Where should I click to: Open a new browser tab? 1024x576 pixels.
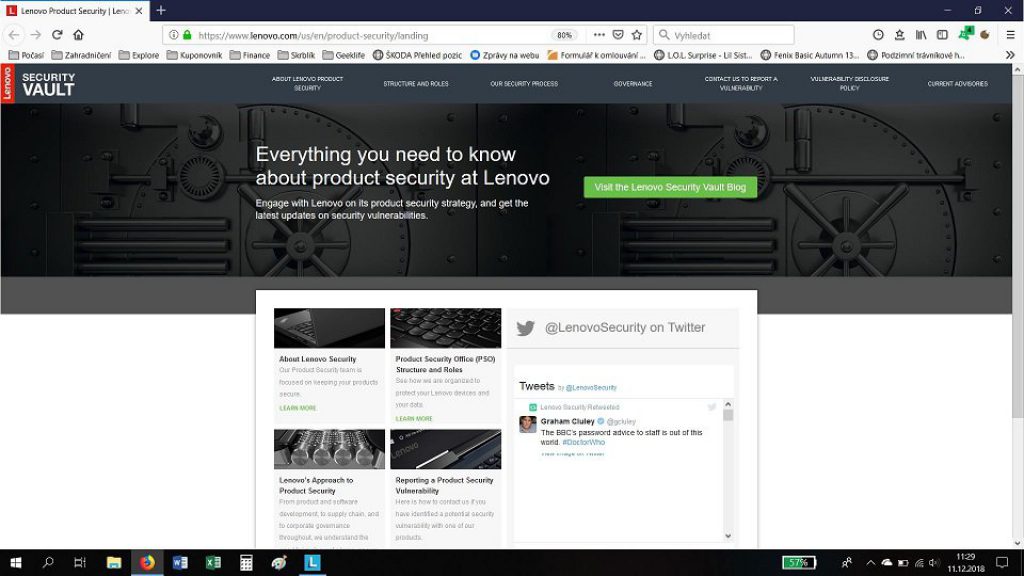161,10
